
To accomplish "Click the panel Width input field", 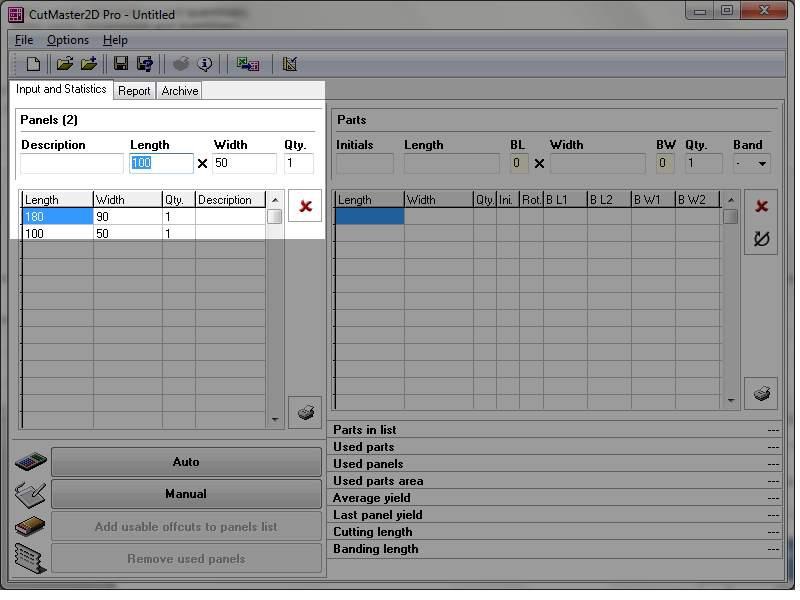I will click(x=244, y=163).
